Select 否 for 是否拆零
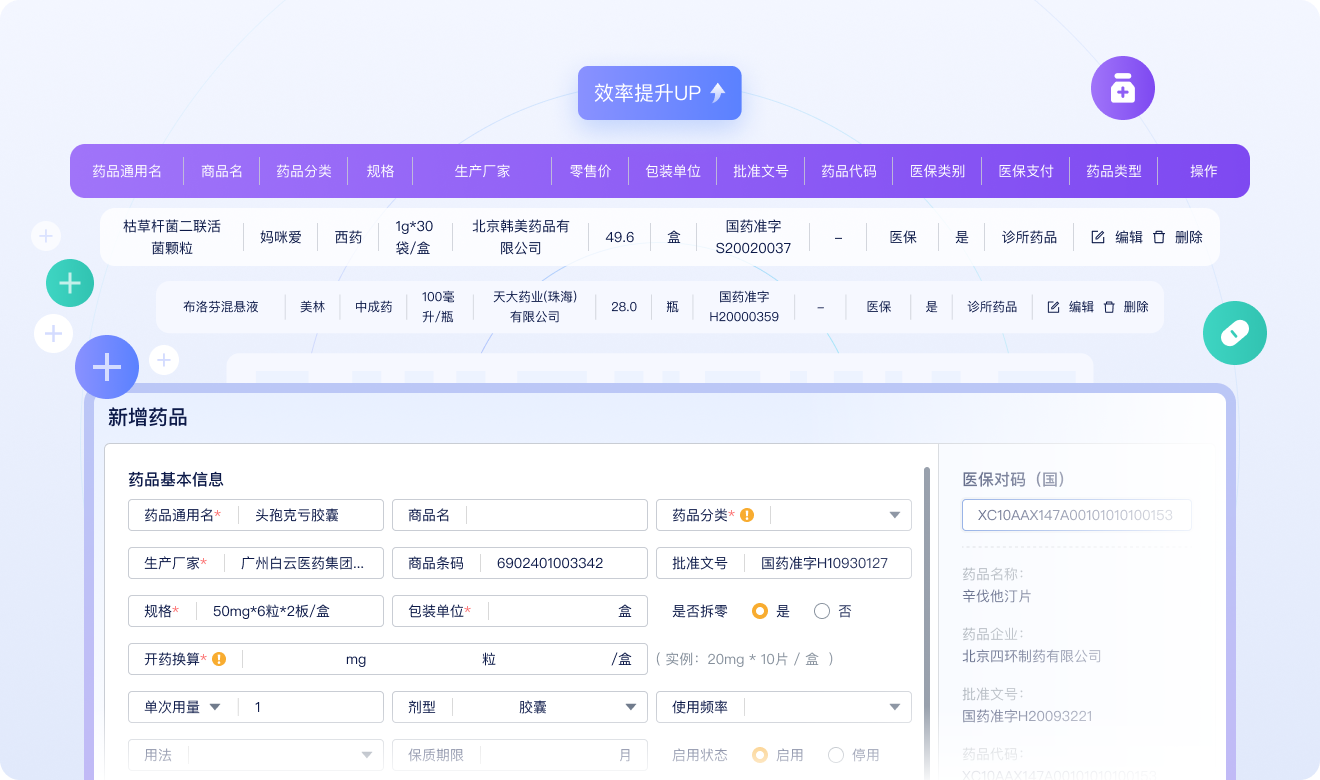Viewport: 1320px width, 780px height. 822,611
